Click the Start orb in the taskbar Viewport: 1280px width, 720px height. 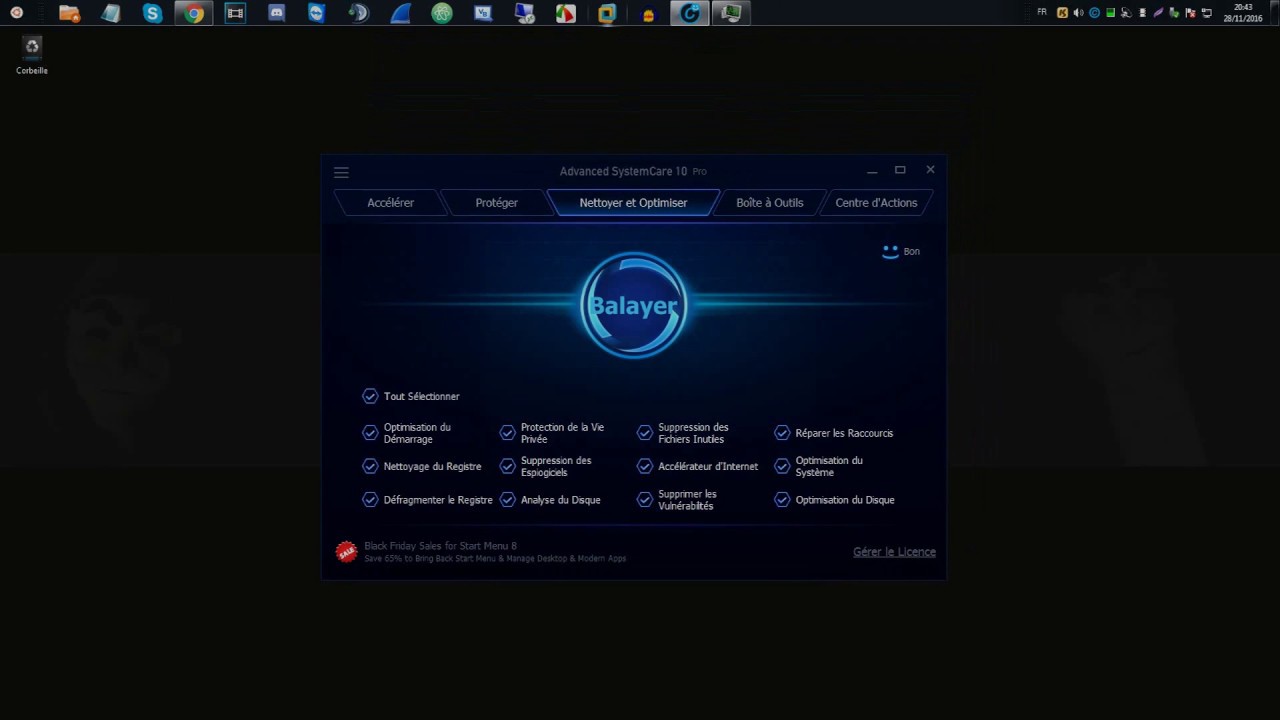(x=16, y=13)
